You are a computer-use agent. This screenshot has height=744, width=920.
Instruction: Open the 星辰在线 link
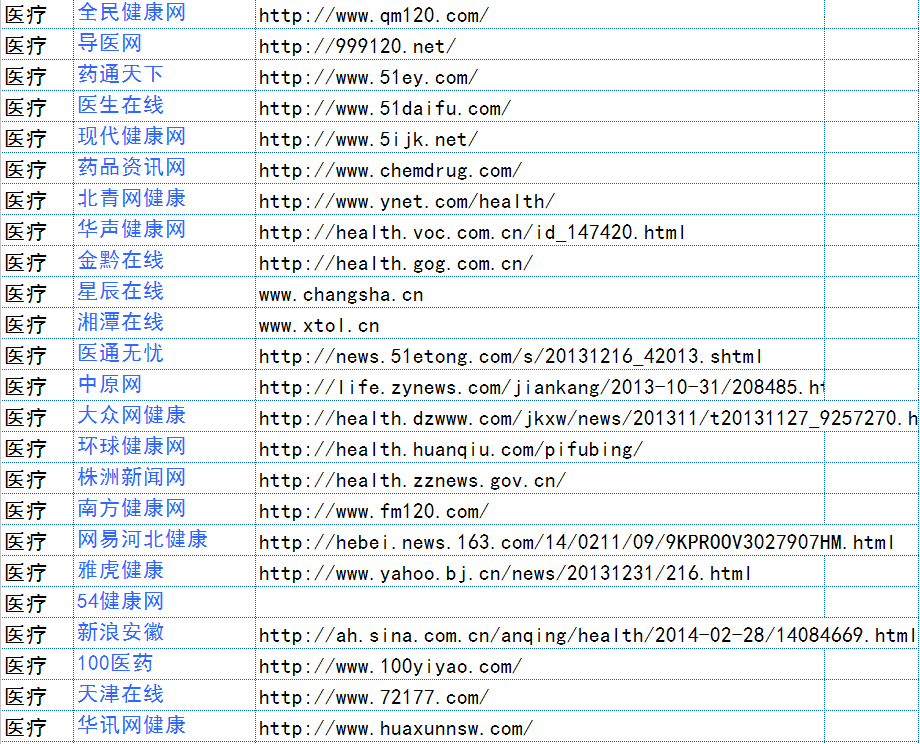[120, 292]
